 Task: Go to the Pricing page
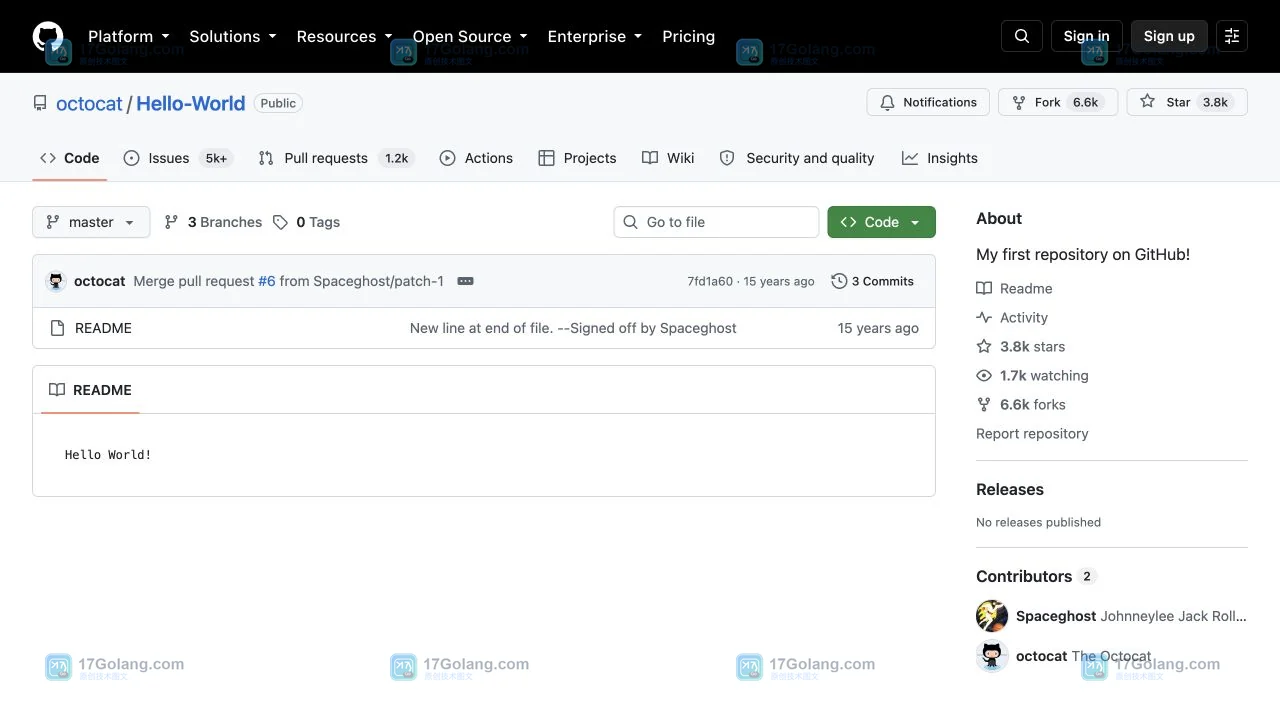(x=688, y=36)
